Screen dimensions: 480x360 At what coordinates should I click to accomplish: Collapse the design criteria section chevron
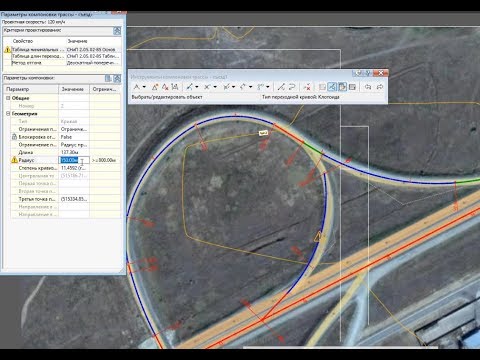pos(117,31)
